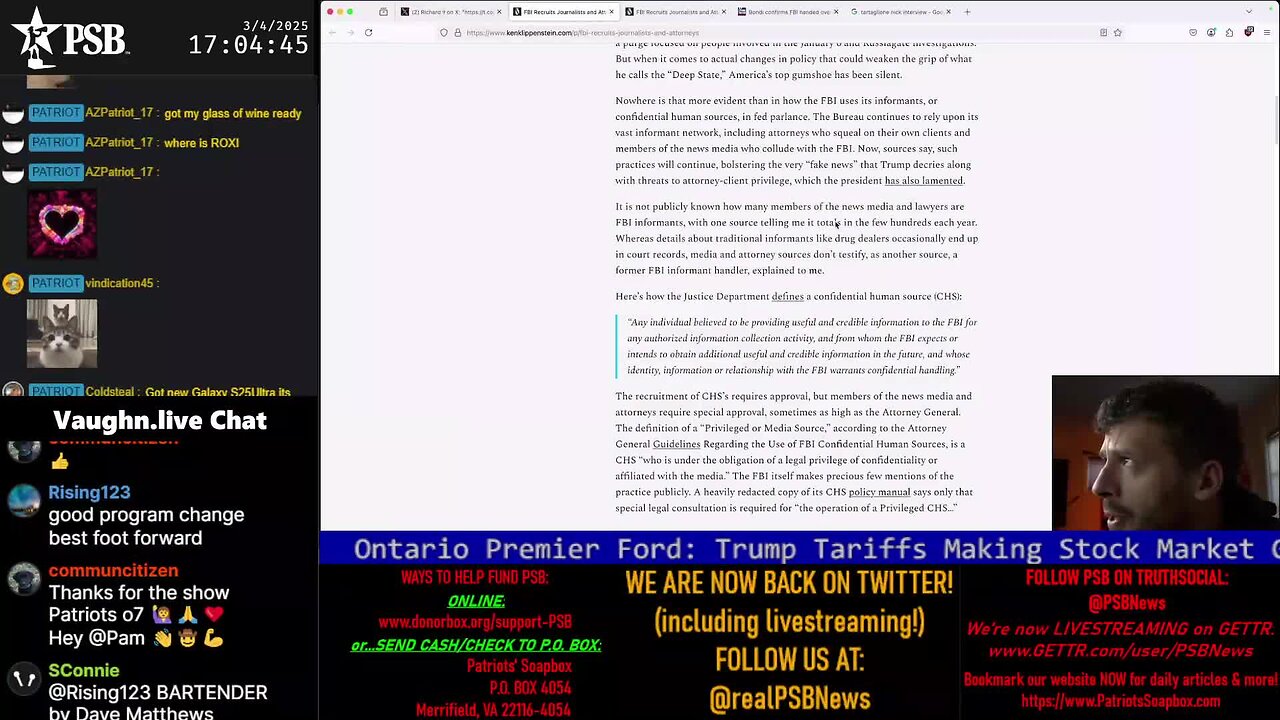Screen dimensions: 1280x720
Task: Click the browser back arrow
Action: (x=333, y=32)
